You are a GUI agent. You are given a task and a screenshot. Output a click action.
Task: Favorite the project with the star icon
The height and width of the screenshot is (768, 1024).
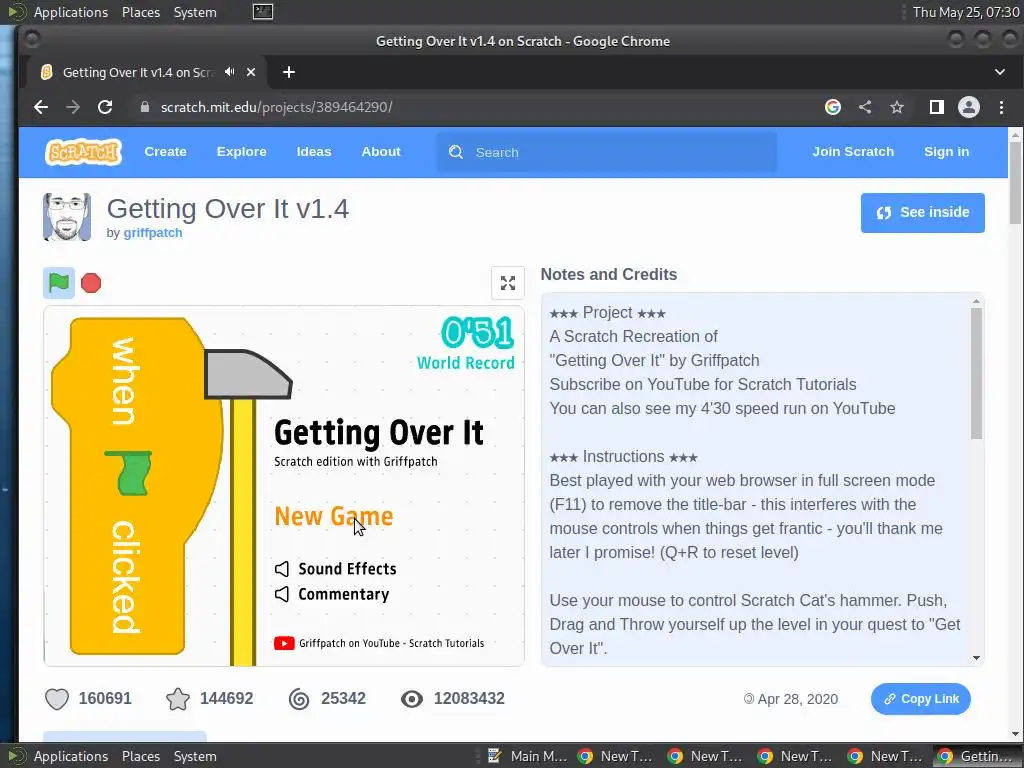pyautogui.click(x=178, y=699)
